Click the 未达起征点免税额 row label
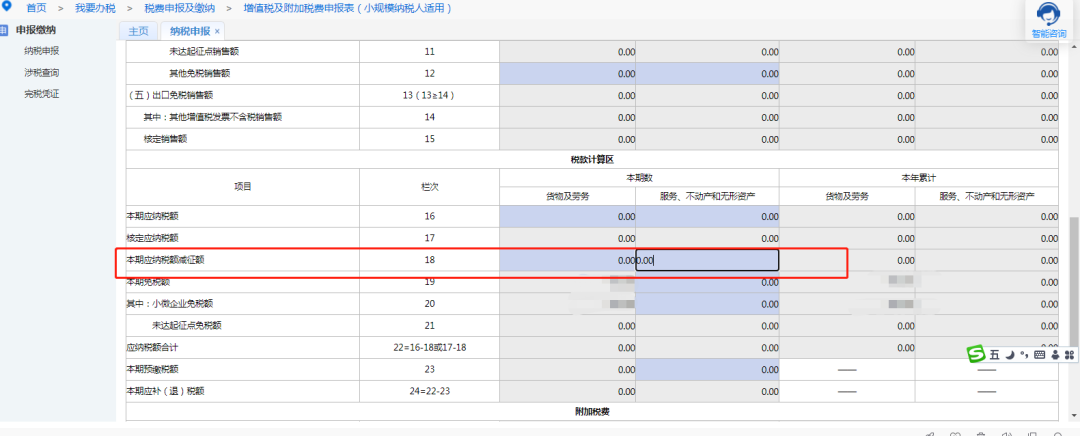This screenshot has height=436, width=1080. 187,326
